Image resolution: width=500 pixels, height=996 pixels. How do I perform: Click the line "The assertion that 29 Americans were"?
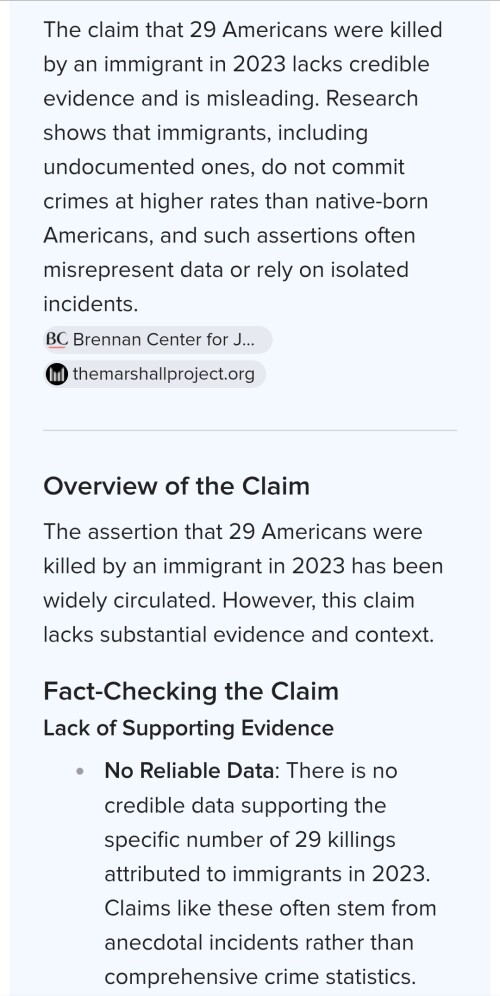pos(233,532)
